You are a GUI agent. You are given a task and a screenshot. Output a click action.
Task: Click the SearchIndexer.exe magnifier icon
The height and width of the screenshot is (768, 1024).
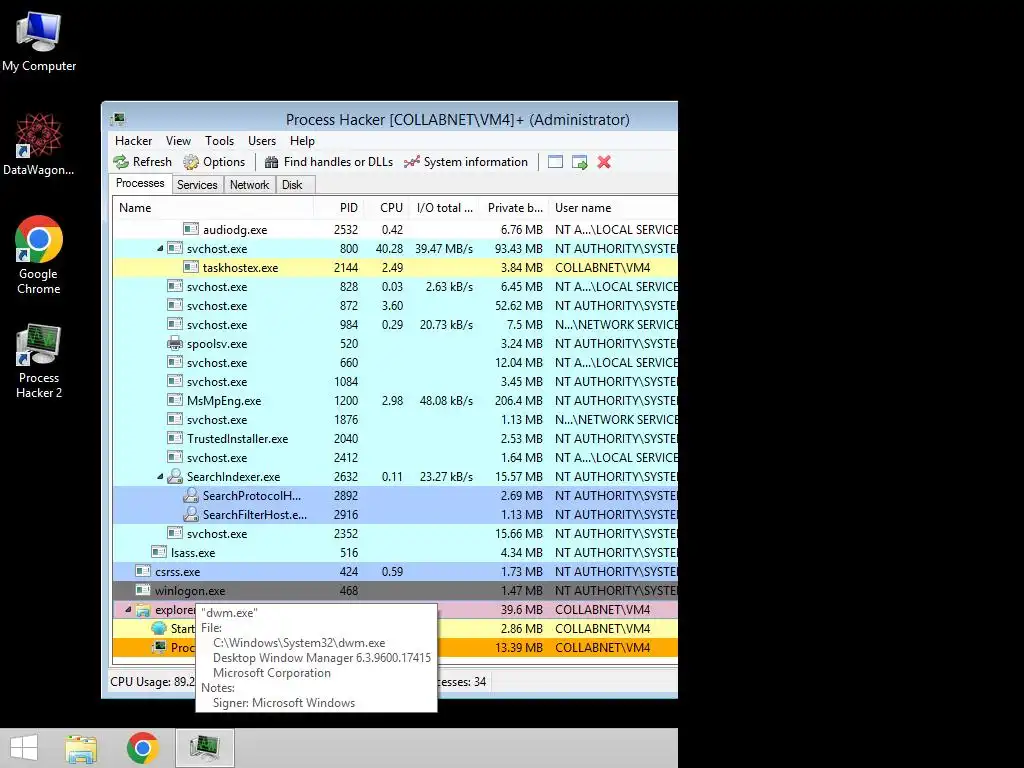(x=175, y=476)
